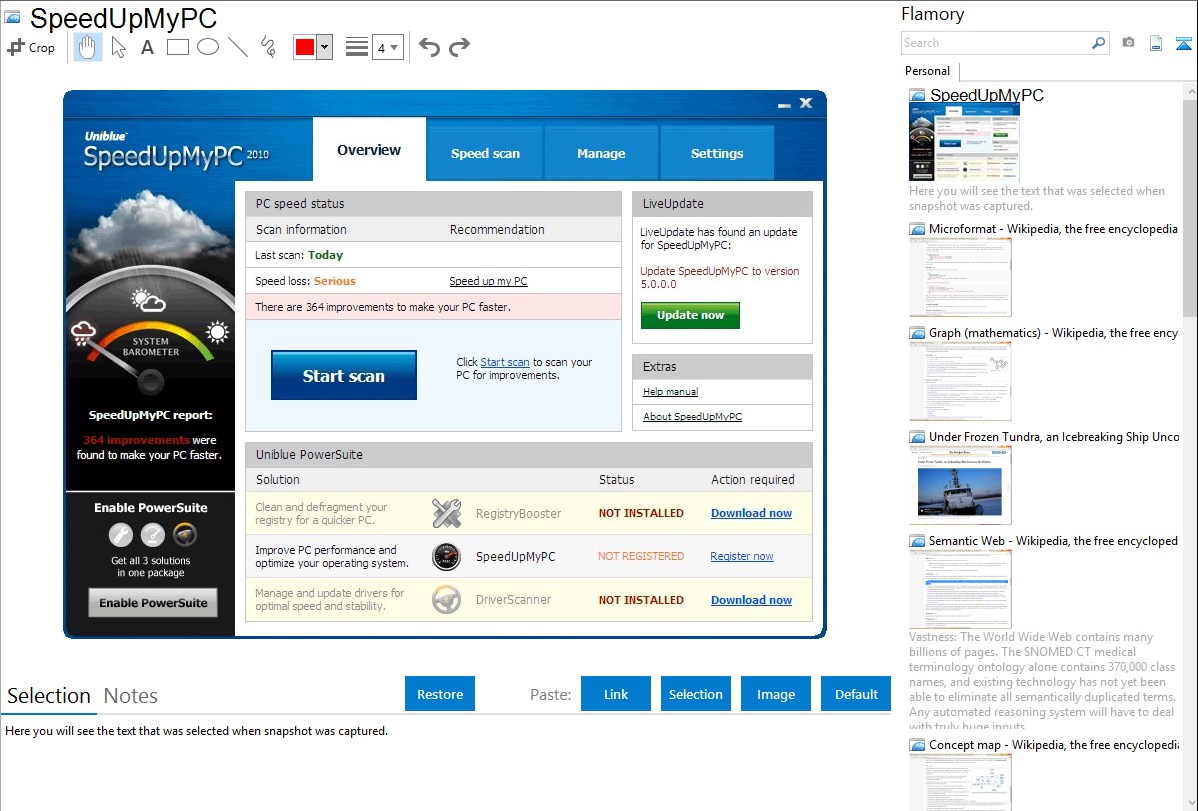
Task: Click the icon beside the Concept map snapshot
Action: pos(917,745)
